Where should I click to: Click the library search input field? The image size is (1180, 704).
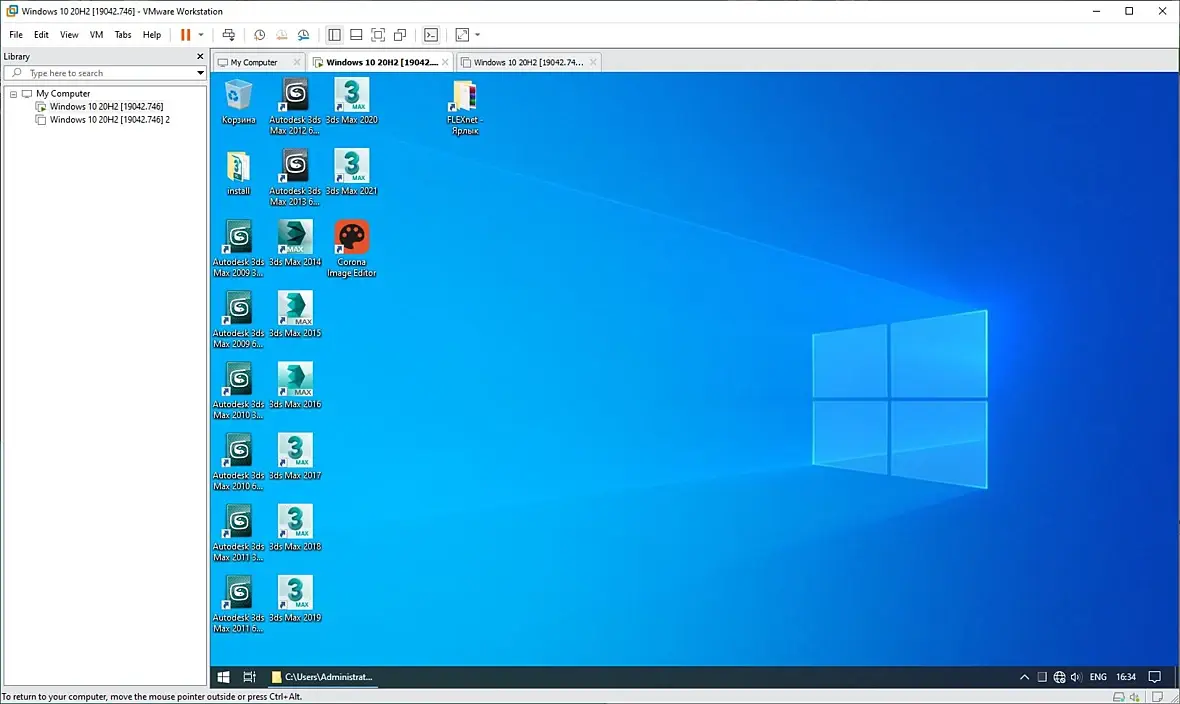coord(105,73)
